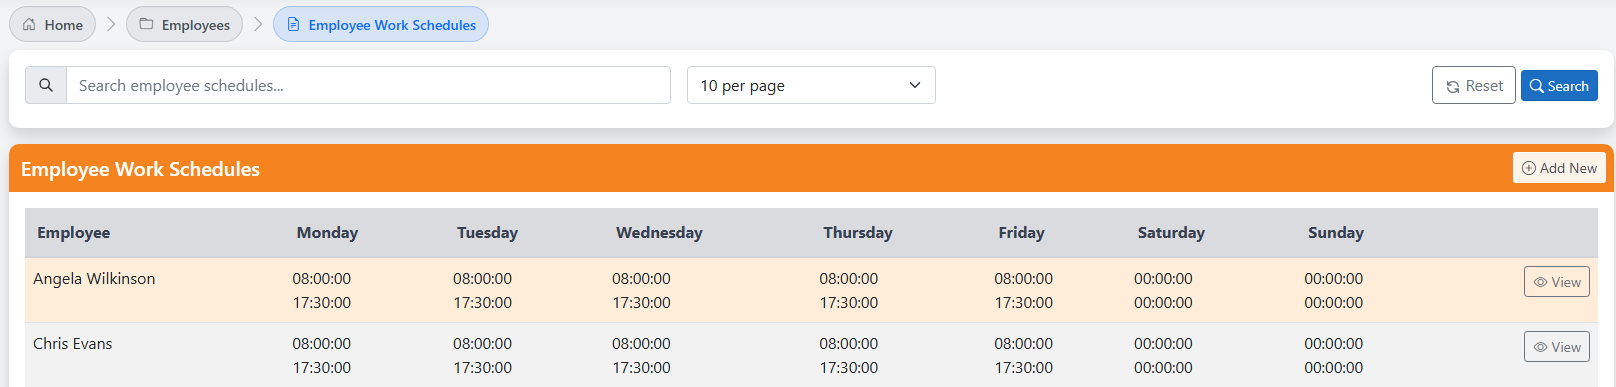Click the Reset button
Image resolution: width=1616 pixels, height=387 pixels.
click(x=1473, y=86)
